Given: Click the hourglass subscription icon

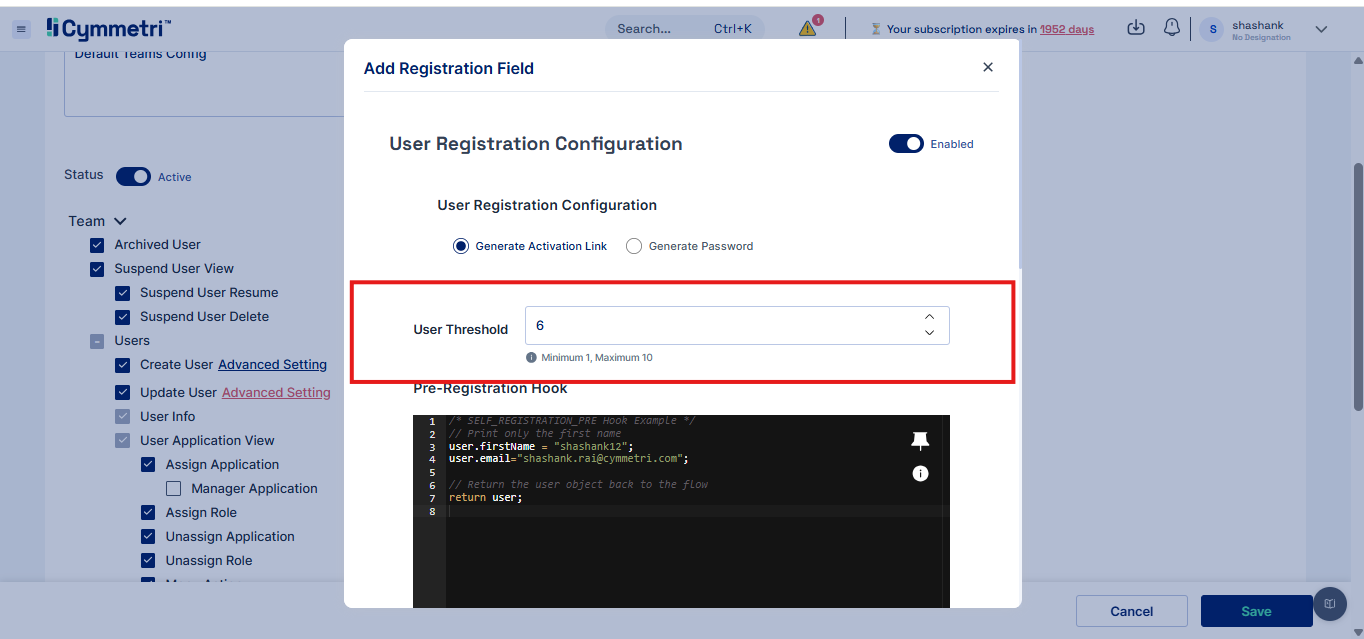Looking at the screenshot, I should tap(876, 29).
